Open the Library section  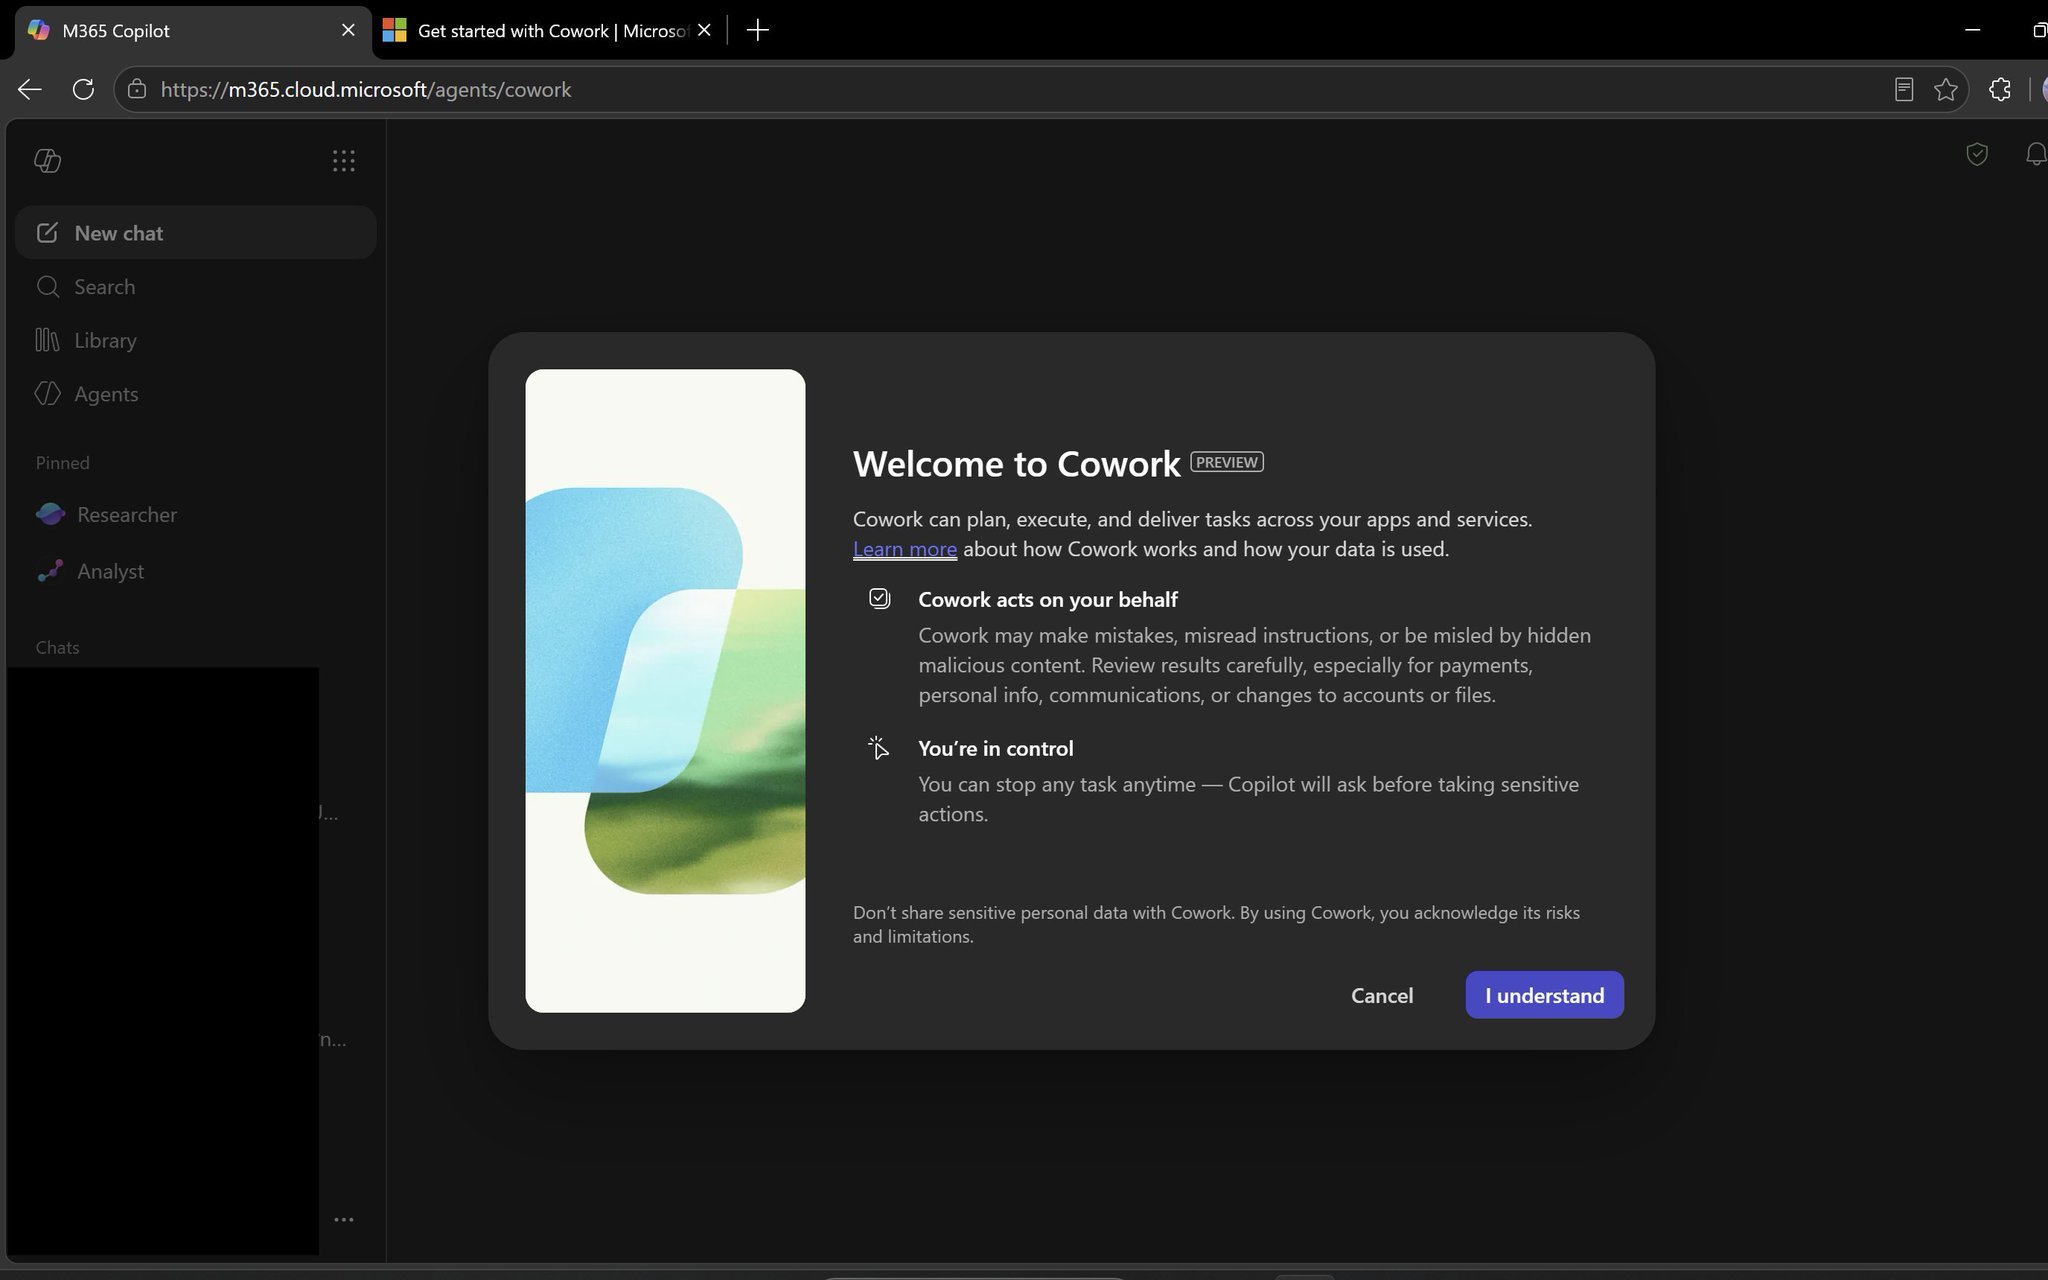(x=196, y=340)
